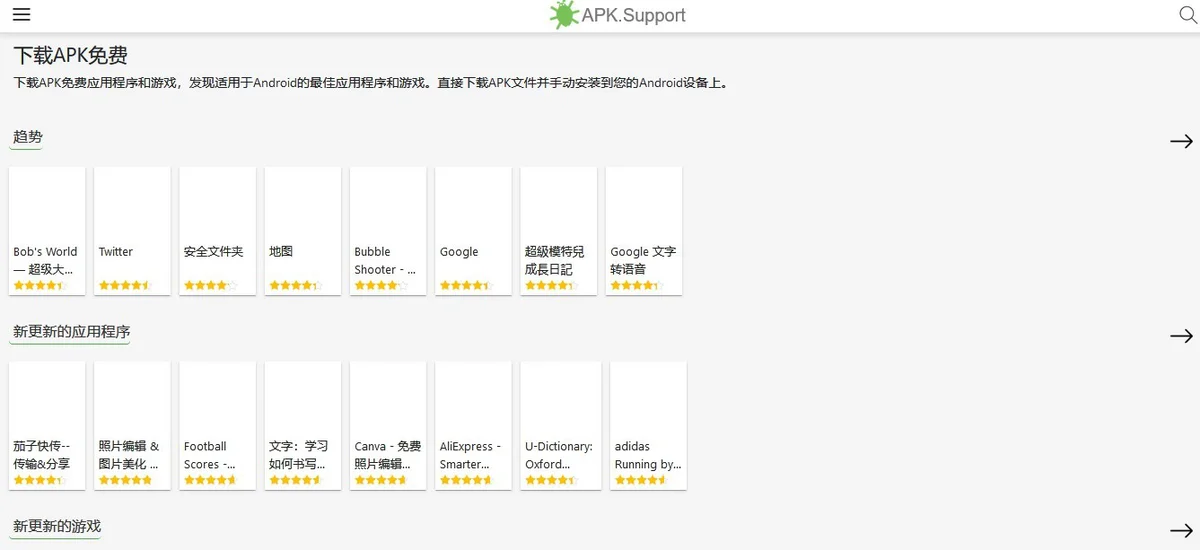Open Bob's World app card
Image resolution: width=1200 pixels, height=550 pixels.
coord(47,231)
